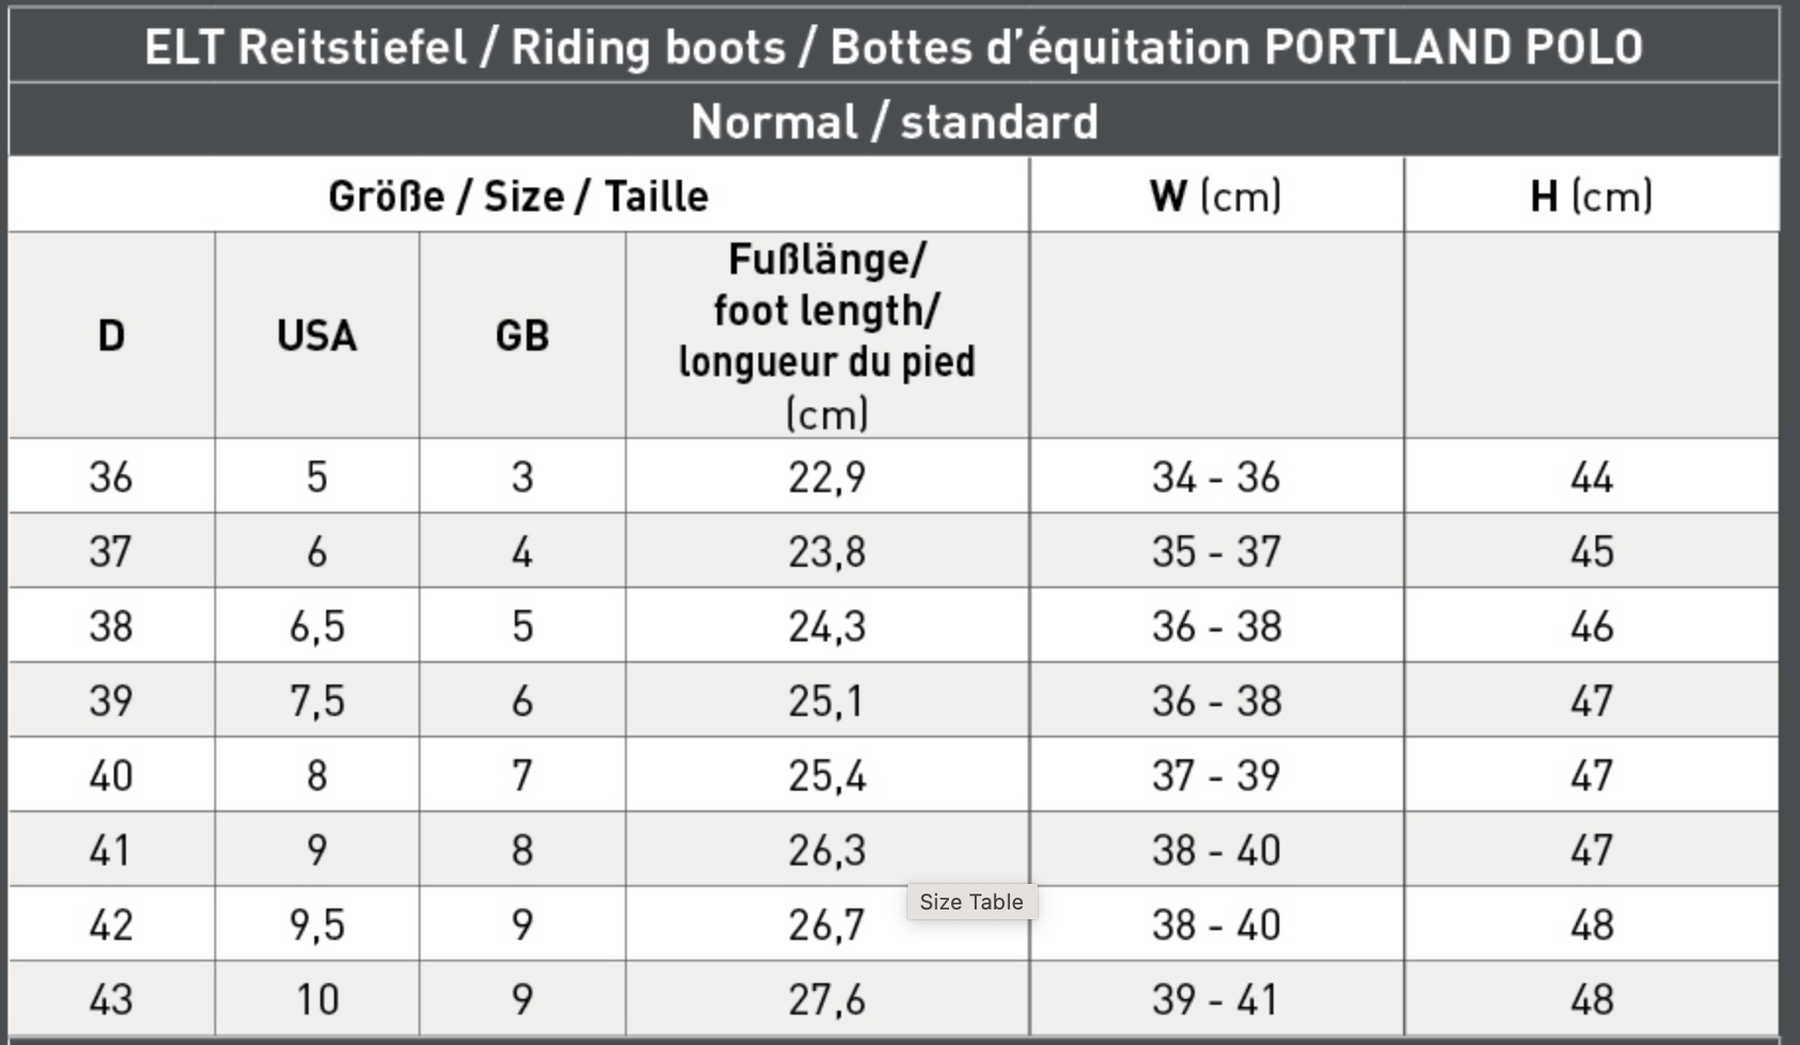Click the 'W (cm)' column header
1800x1045 pixels.
click(1216, 195)
